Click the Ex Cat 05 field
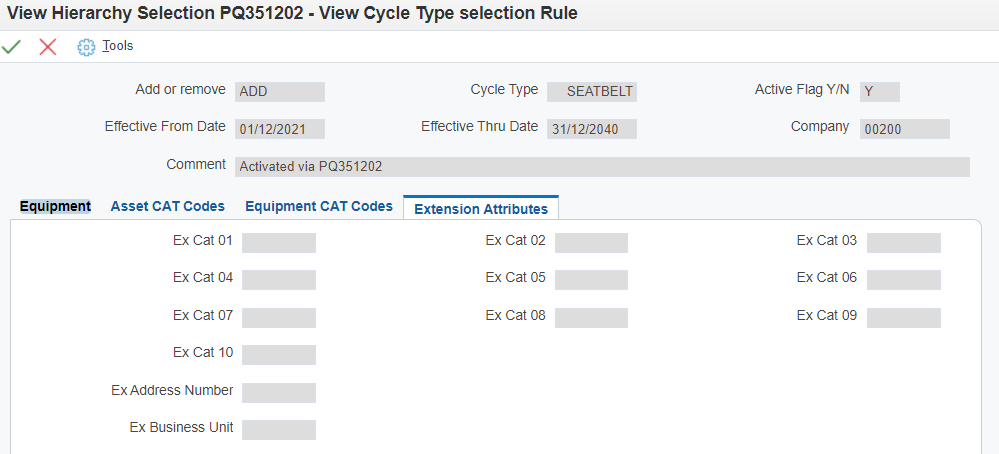The height and width of the screenshot is (454, 999). (591, 279)
